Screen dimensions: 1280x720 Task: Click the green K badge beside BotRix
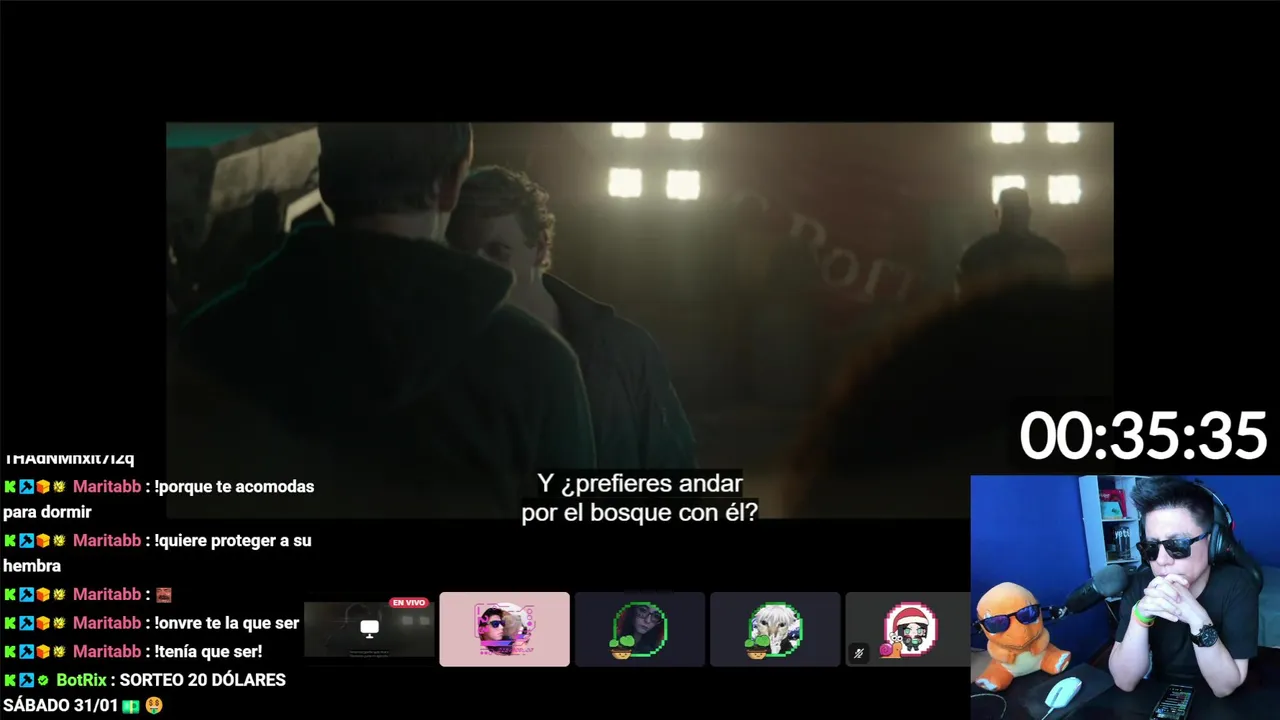10,680
